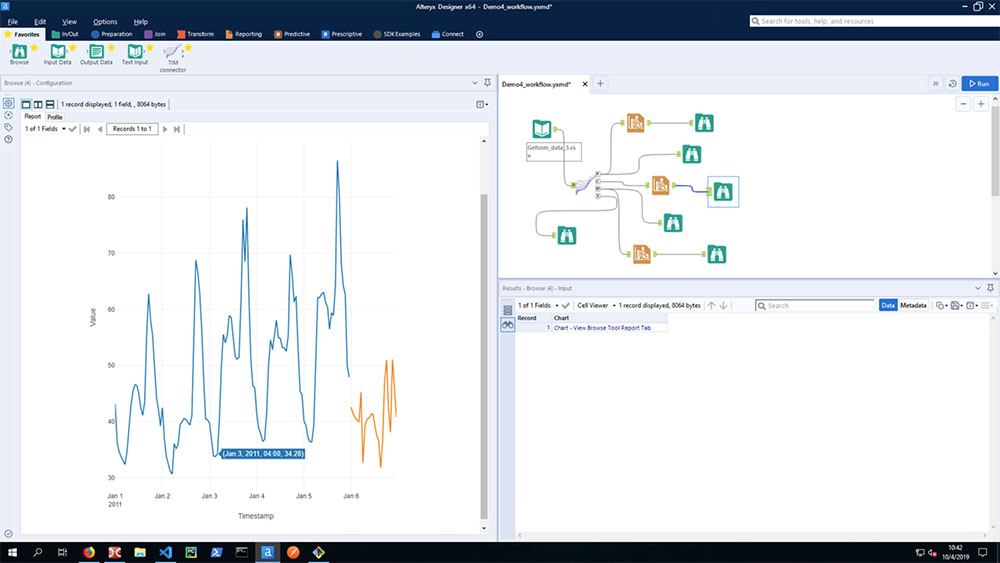Expand the '1 of 1 Fields' dropdown in Browse
Screen dimensions: 1000x563
pyautogui.click(x=45, y=129)
